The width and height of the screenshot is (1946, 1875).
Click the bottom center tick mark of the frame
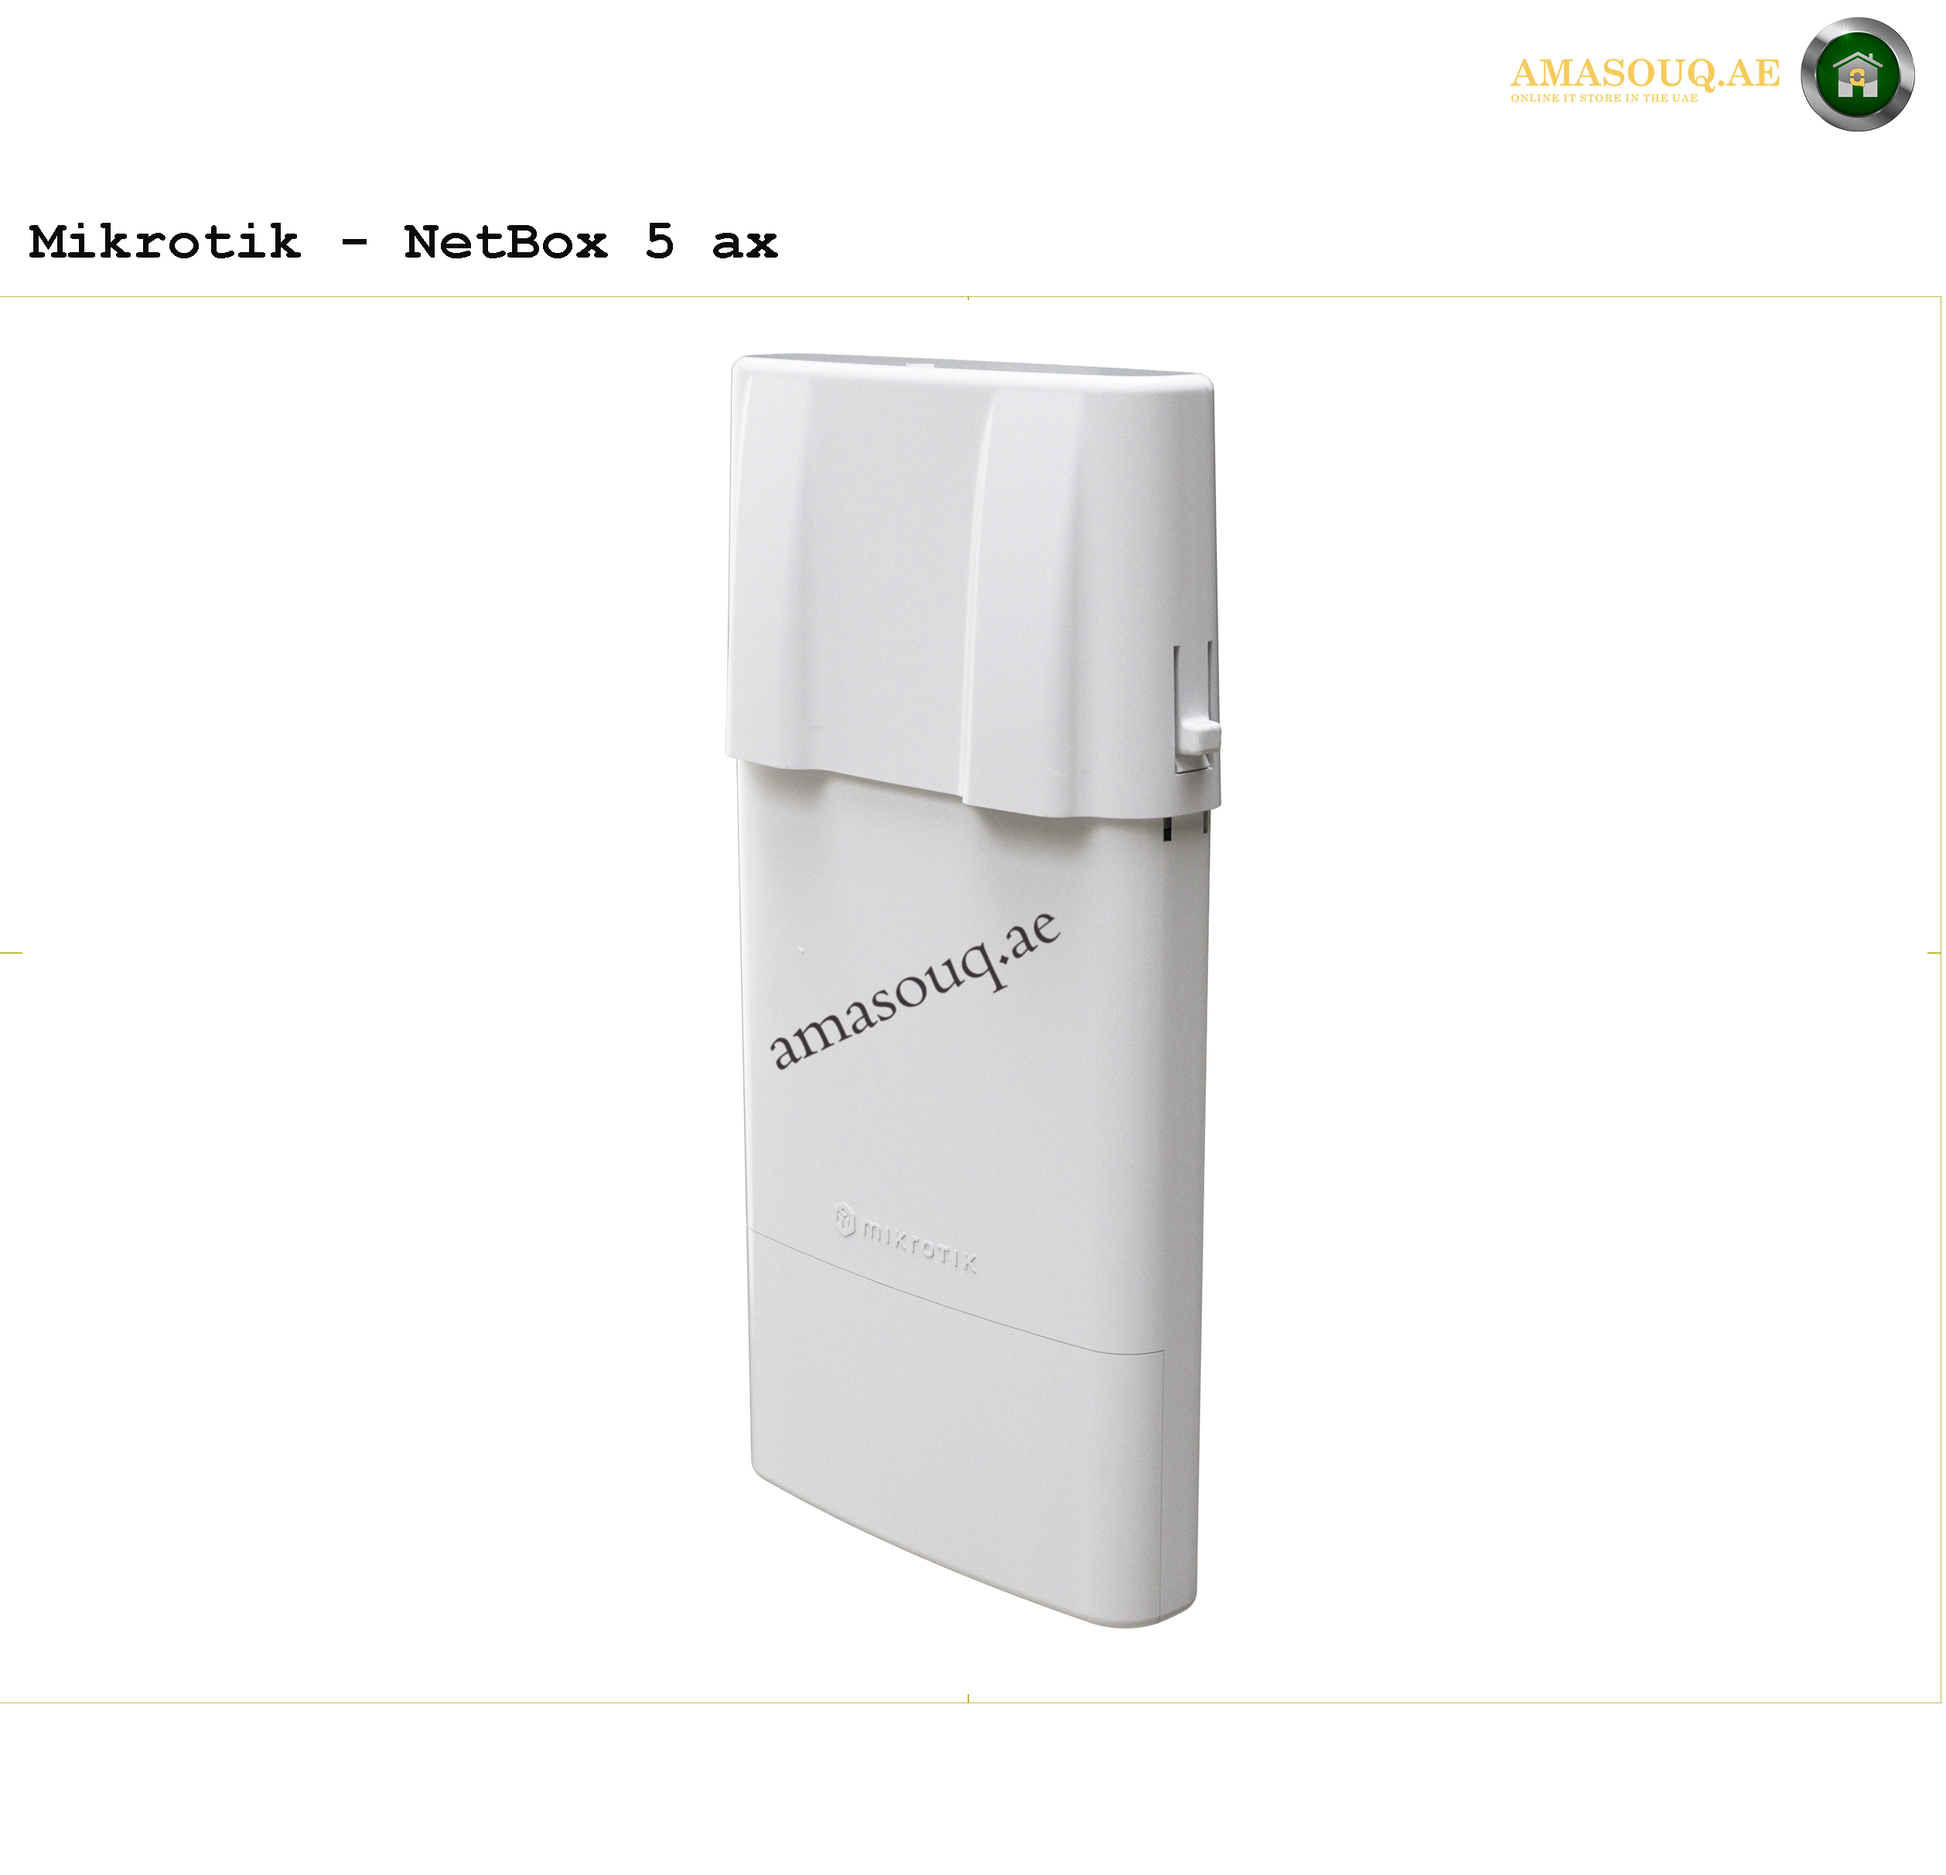pos(968,1698)
